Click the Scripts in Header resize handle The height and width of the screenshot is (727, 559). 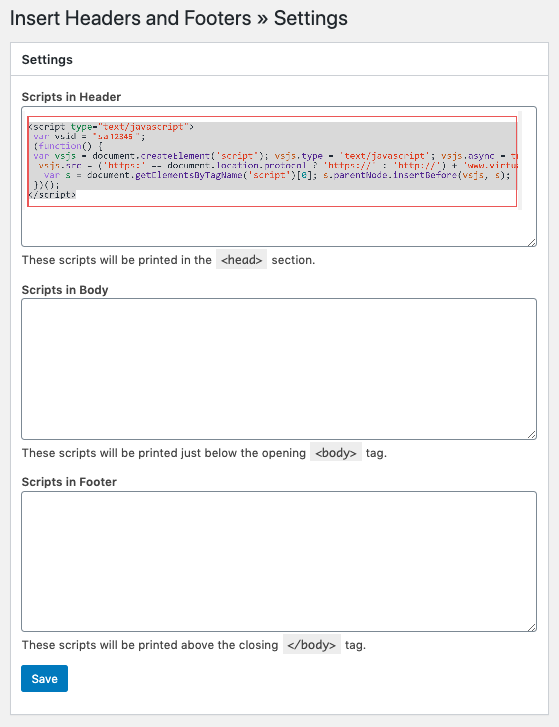pyautogui.click(x=532, y=242)
